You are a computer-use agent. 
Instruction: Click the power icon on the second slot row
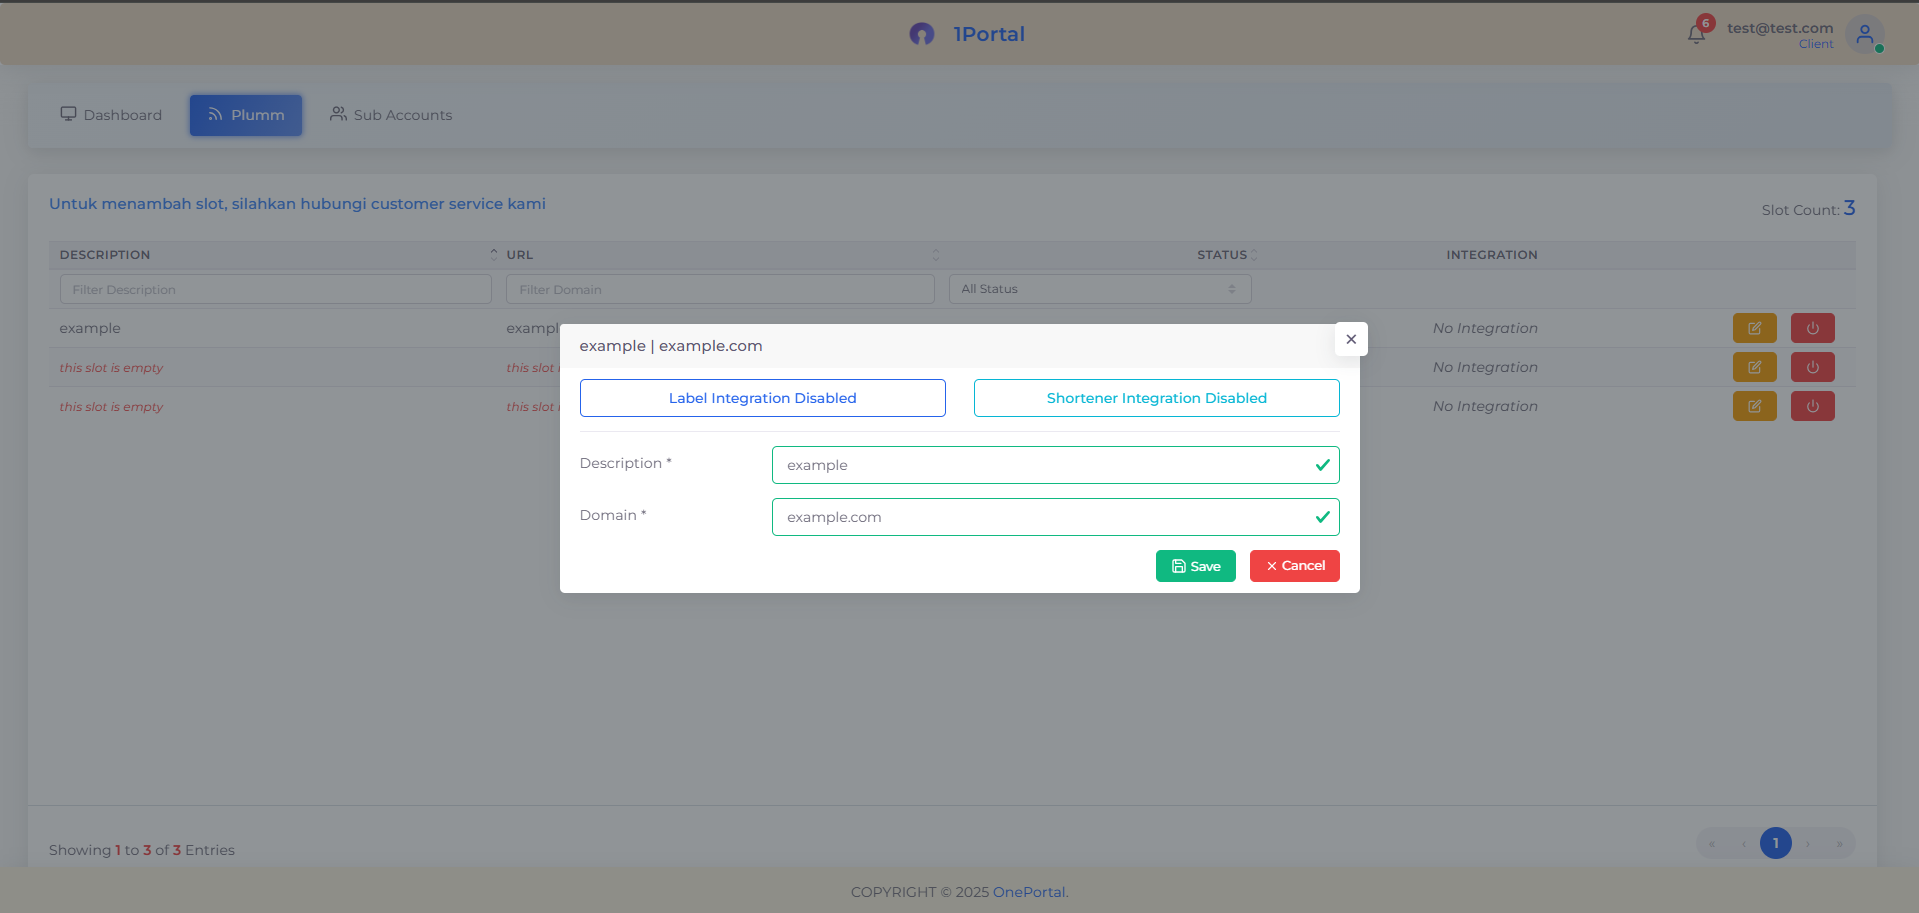[1811, 367]
